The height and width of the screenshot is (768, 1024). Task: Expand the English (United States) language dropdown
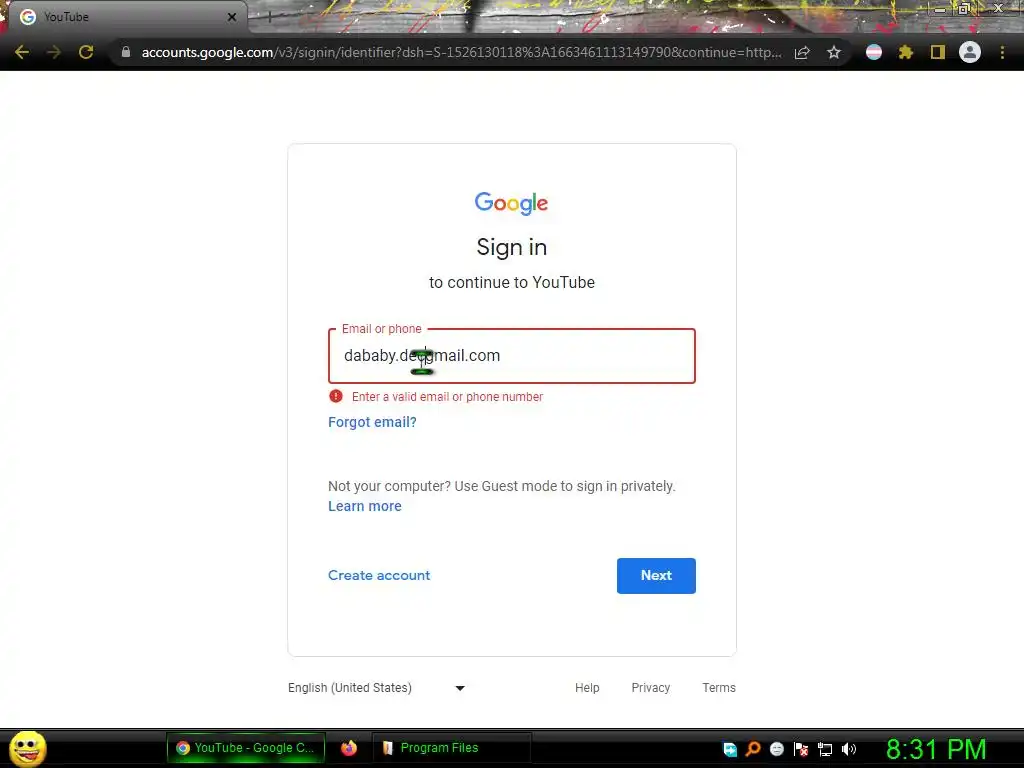pyautogui.click(x=377, y=688)
